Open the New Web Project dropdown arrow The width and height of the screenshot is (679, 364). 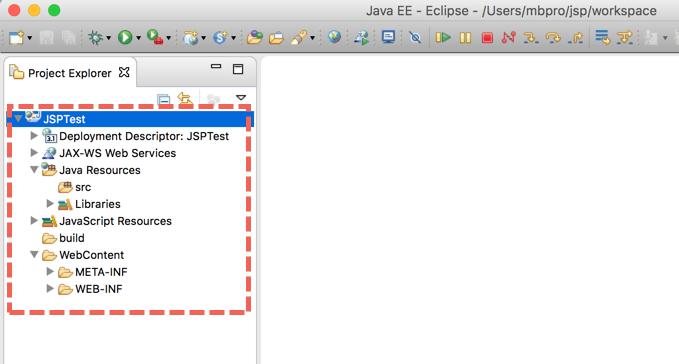tap(203, 39)
